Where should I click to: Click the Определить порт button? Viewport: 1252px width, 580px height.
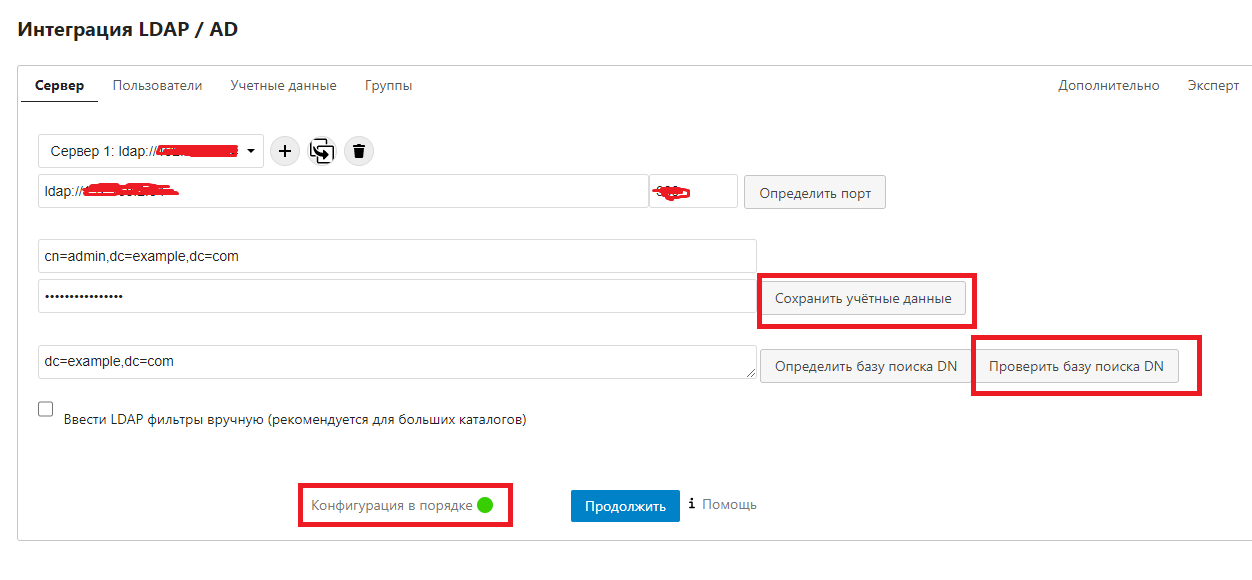pos(814,193)
